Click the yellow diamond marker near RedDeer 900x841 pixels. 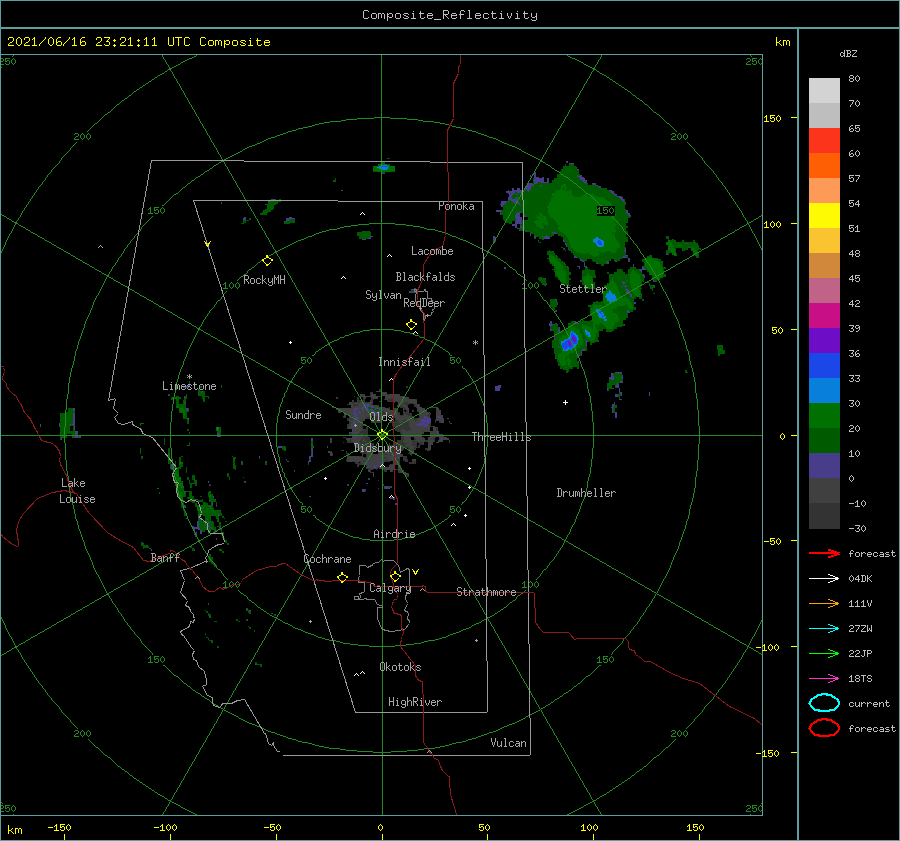coord(412,325)
